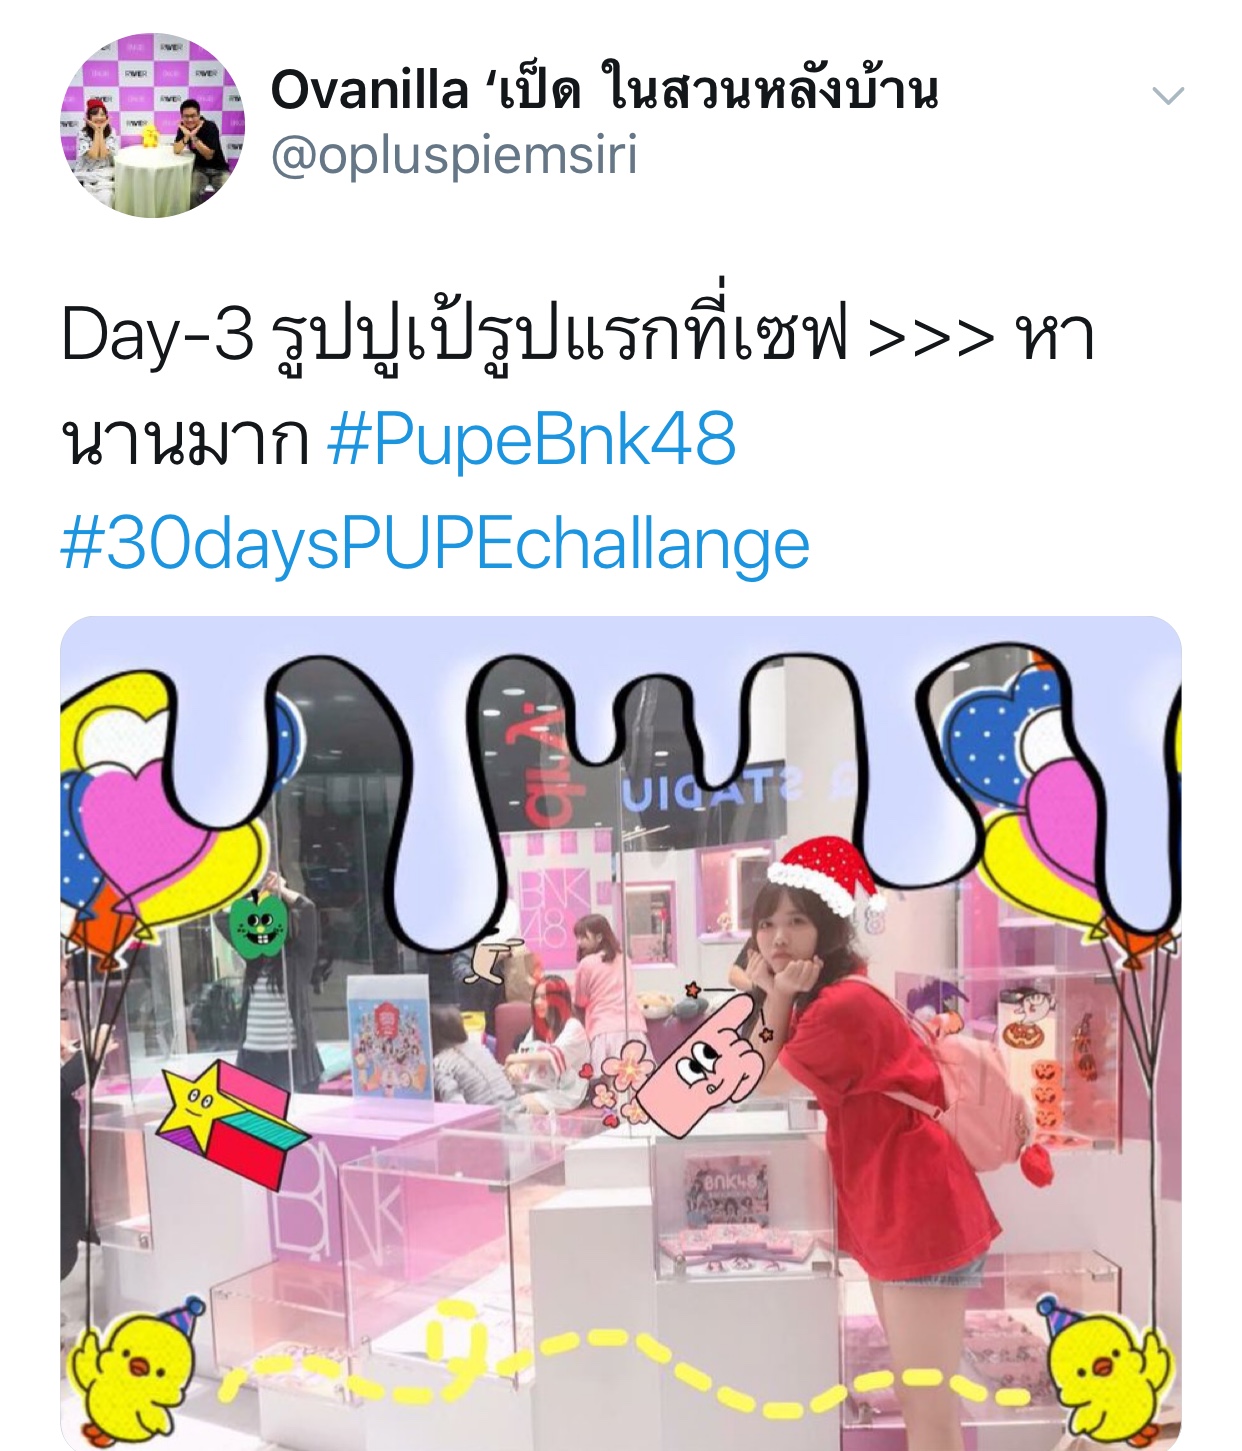Click the yellow dashed line doodle
The width and height of the screenshot is (1242, 1451).
620,1365
